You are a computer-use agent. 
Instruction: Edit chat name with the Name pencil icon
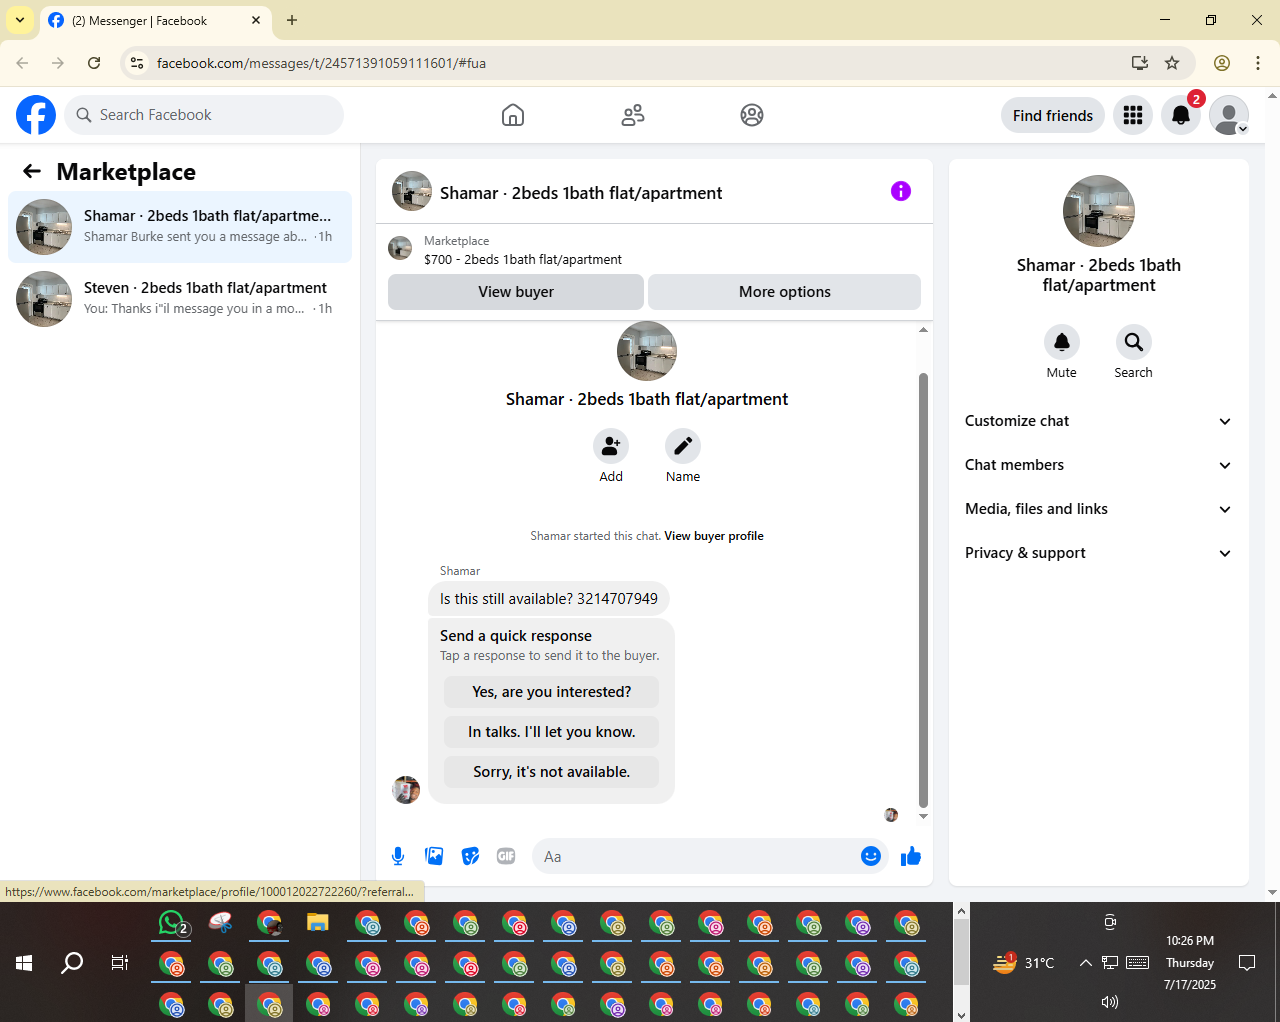[x=683, y=446]
